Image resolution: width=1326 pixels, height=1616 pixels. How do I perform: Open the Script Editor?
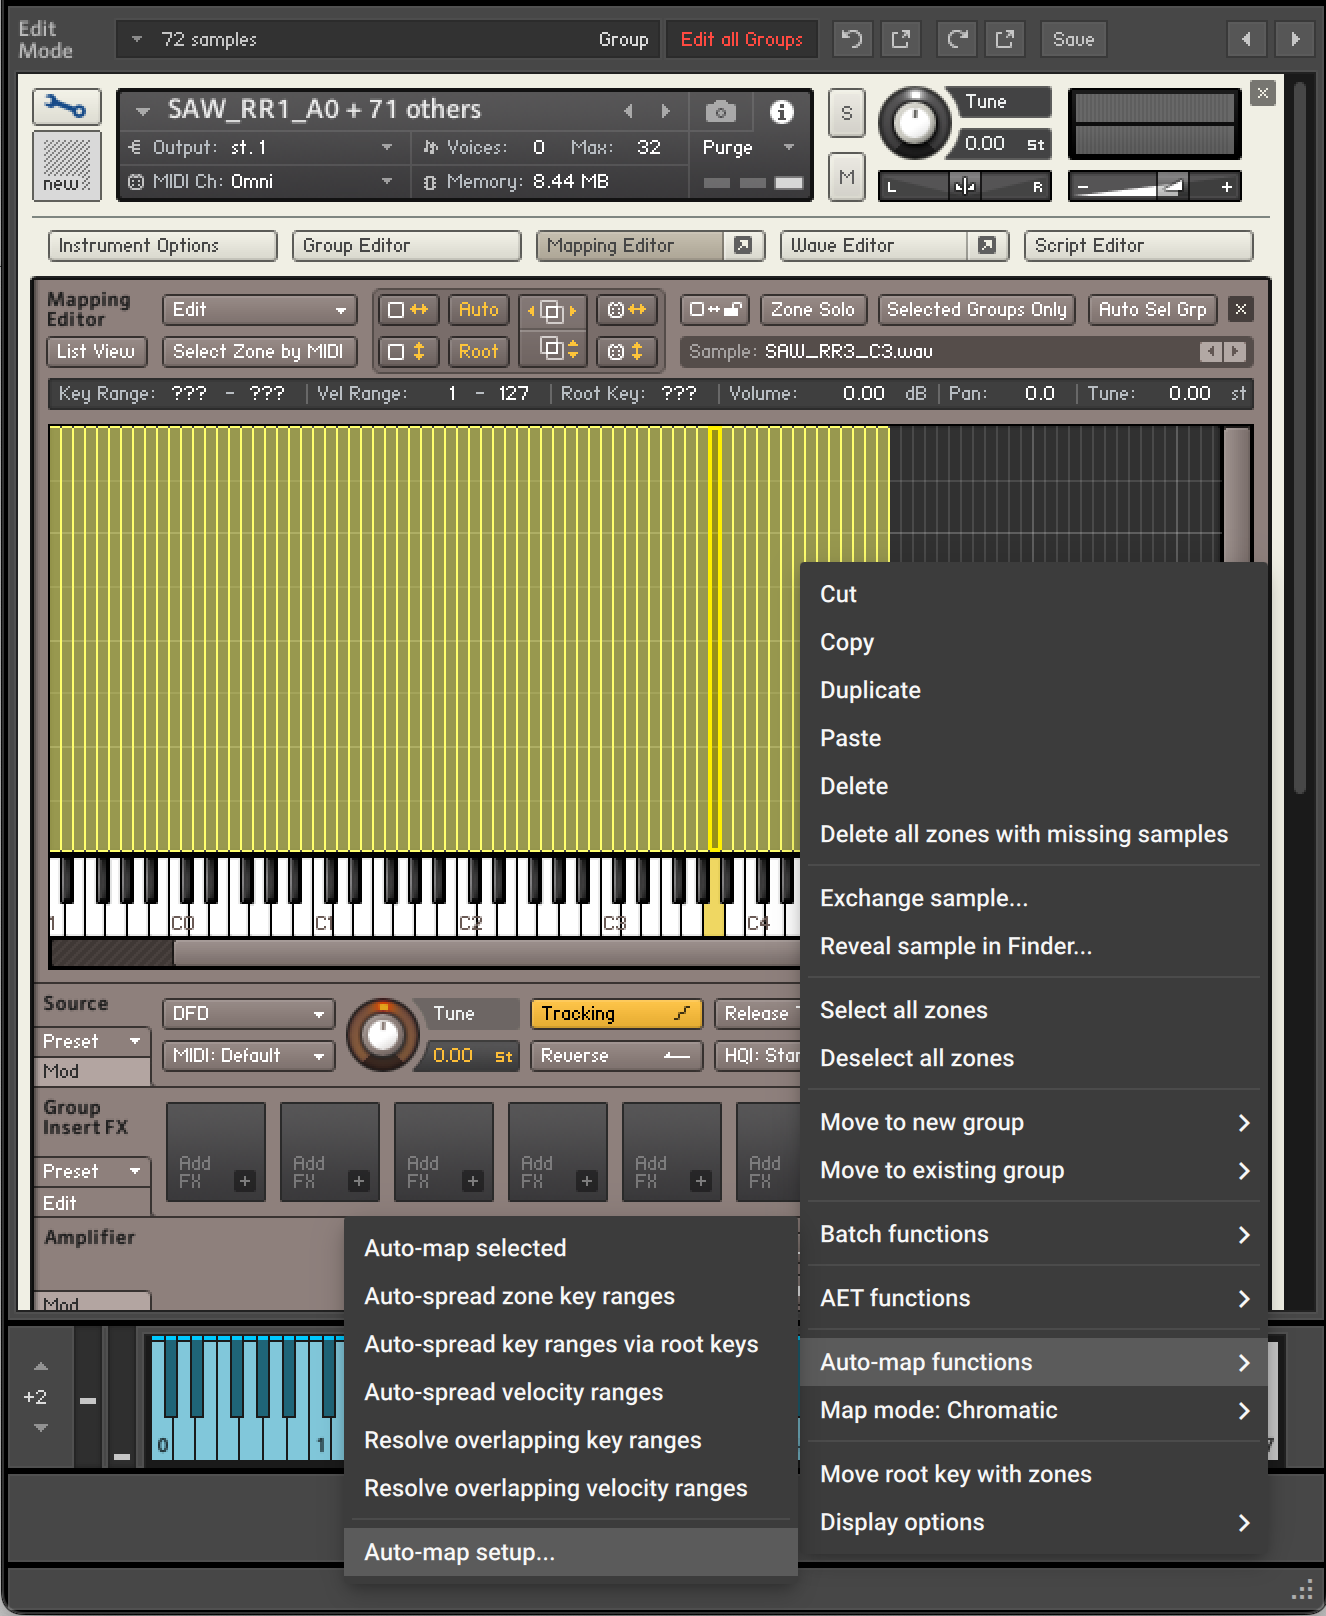coord(1138,245)
